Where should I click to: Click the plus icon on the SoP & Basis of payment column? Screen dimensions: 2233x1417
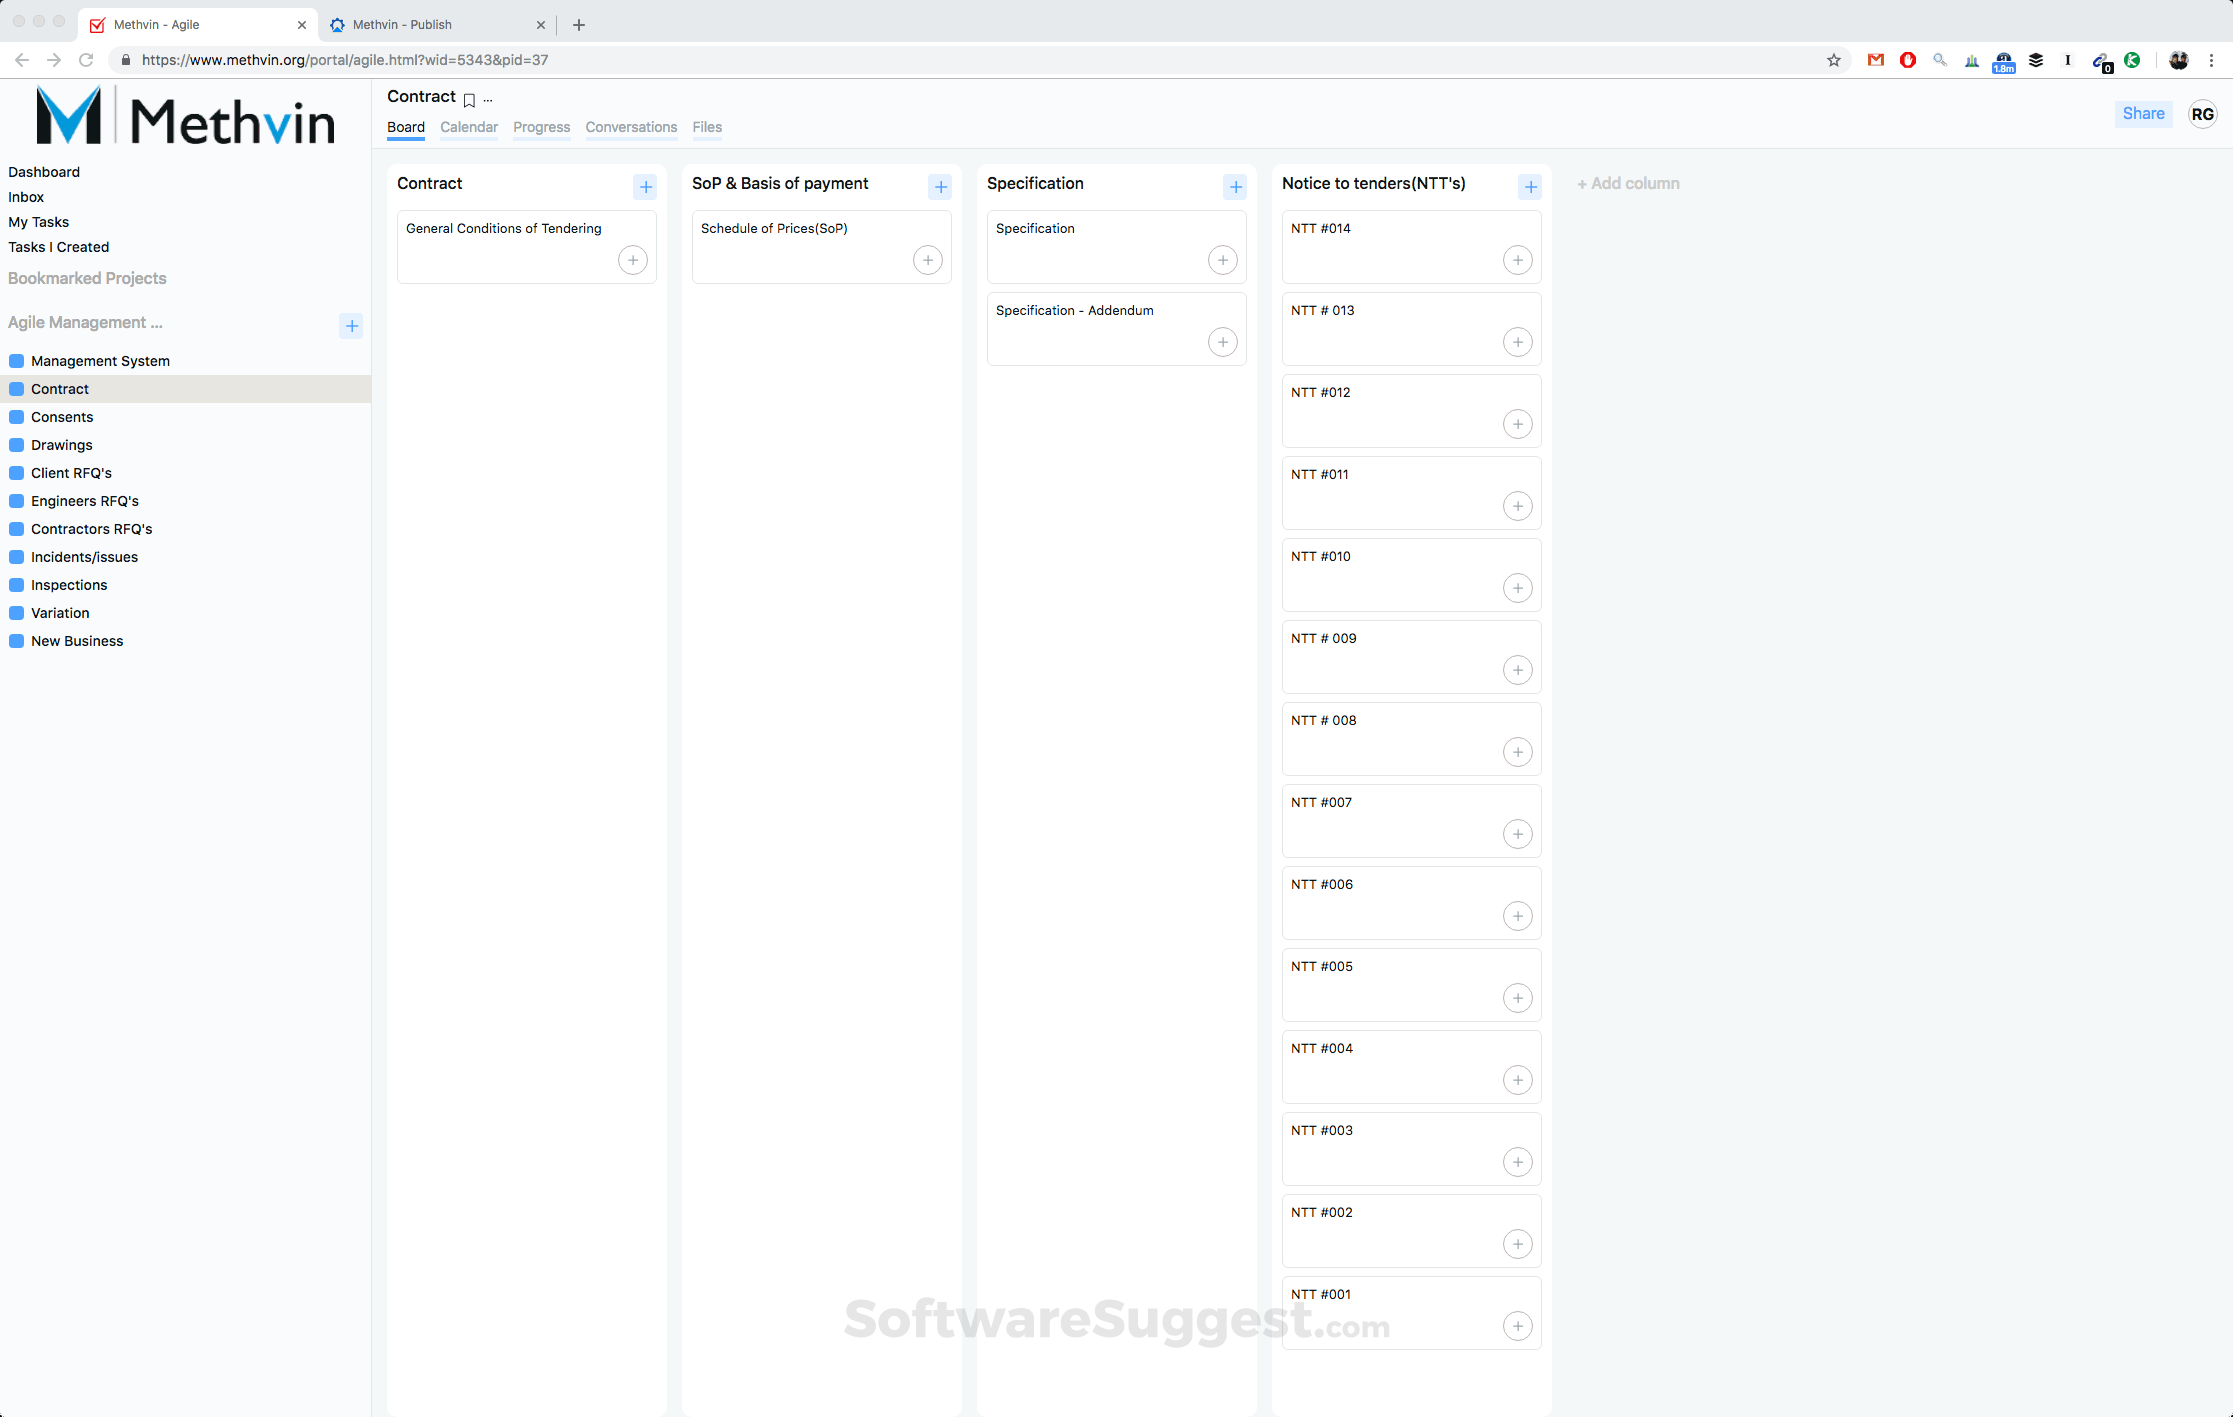coord(940,186)
